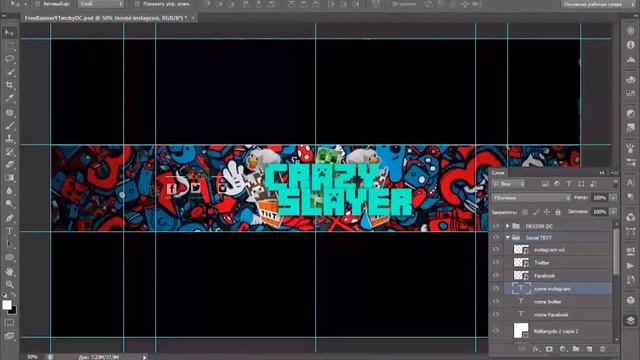Open the Character panel icon in dock
This screenshot has height=360, width=640.
click(631, 182)
